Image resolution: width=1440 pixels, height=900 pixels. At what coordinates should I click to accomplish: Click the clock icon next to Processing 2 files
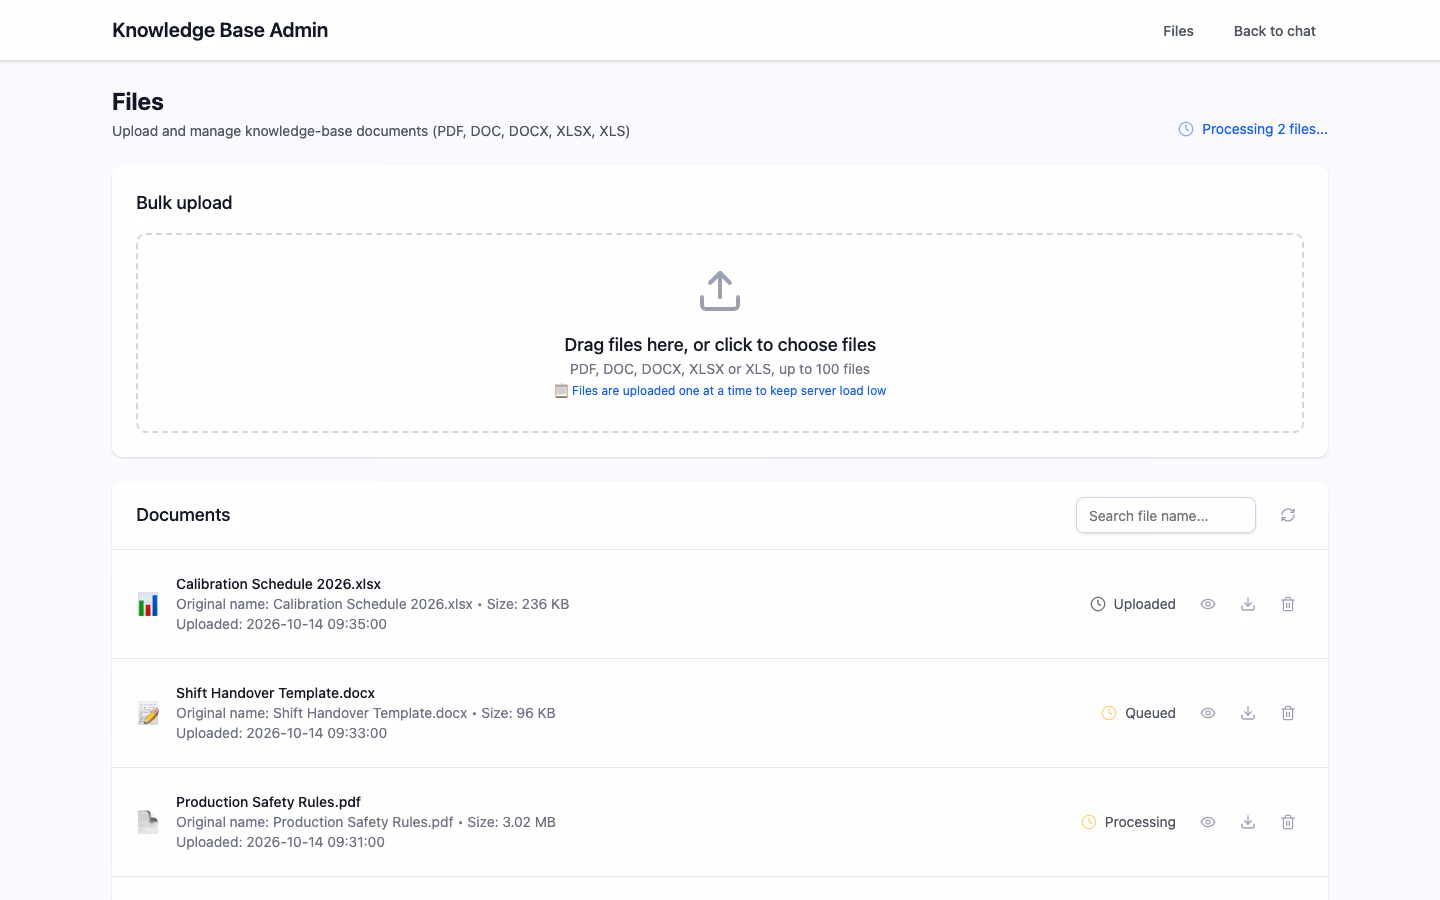tap(1186, 129)
